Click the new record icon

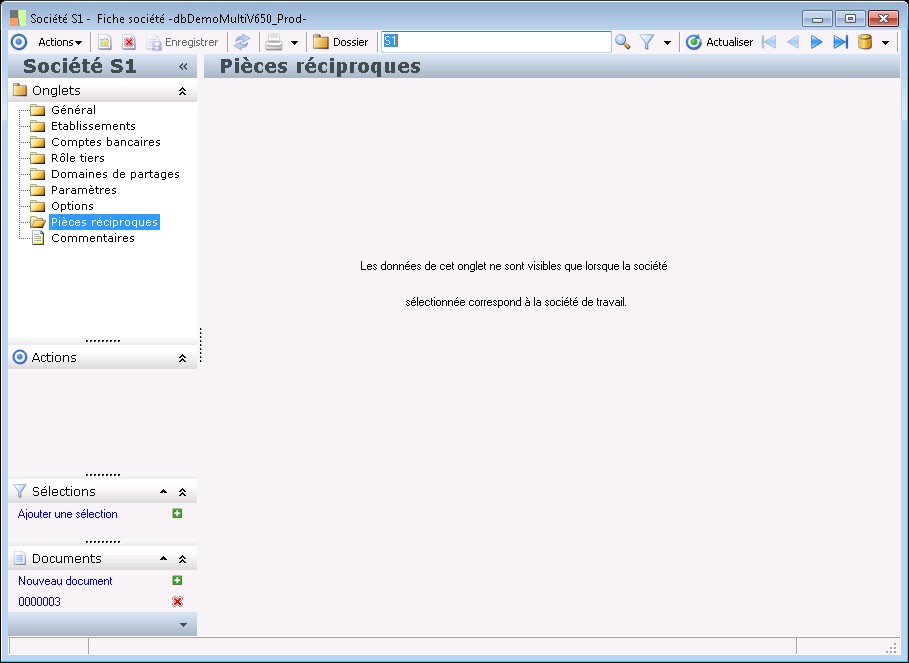104,42
